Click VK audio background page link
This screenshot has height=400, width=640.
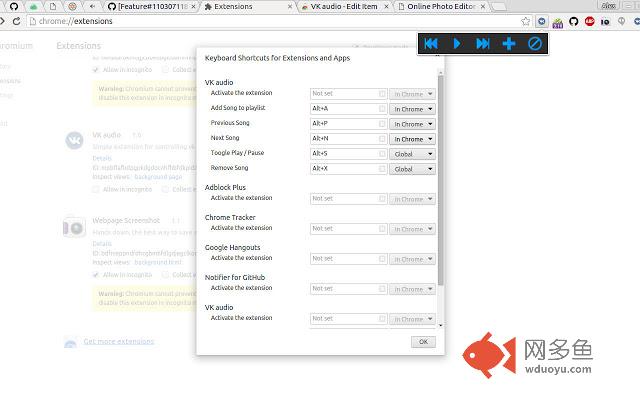tap(158, 177)
